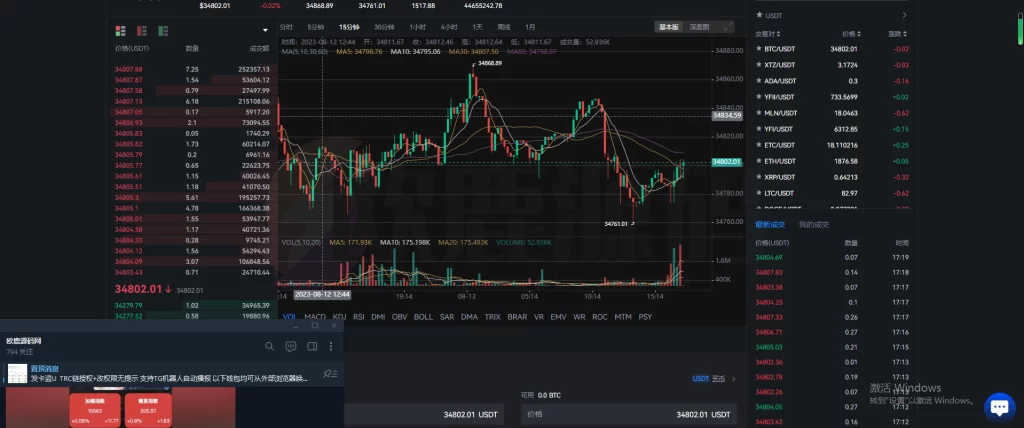Open the 置顶消息 pinned message
Screen dimensions: 1024x428
[172, 374]
